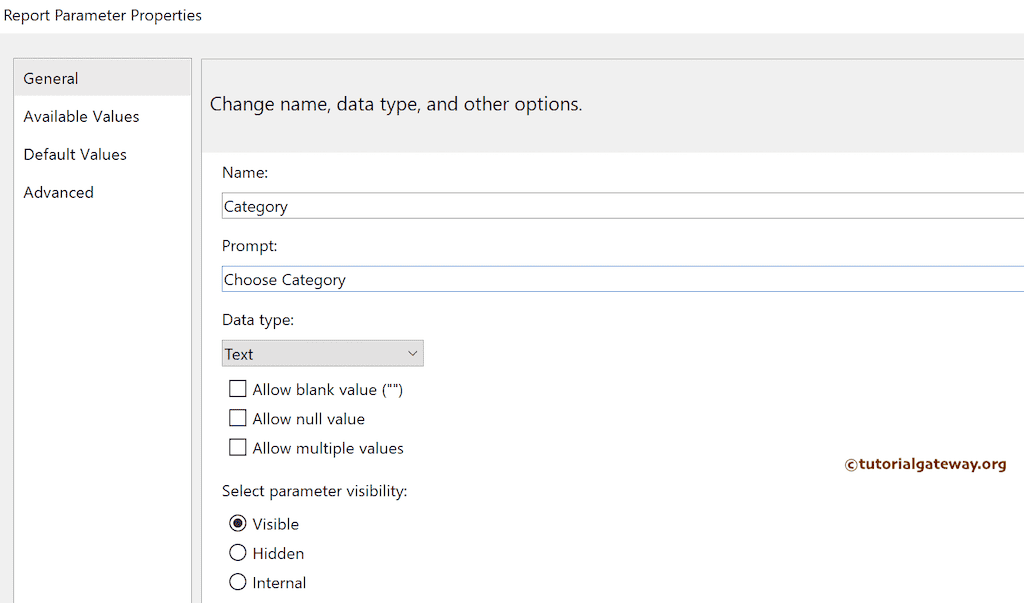1024x603 pixels.
Task: Enable Allow multiple values
Action: pyautogui.click(x=237, y=447)
